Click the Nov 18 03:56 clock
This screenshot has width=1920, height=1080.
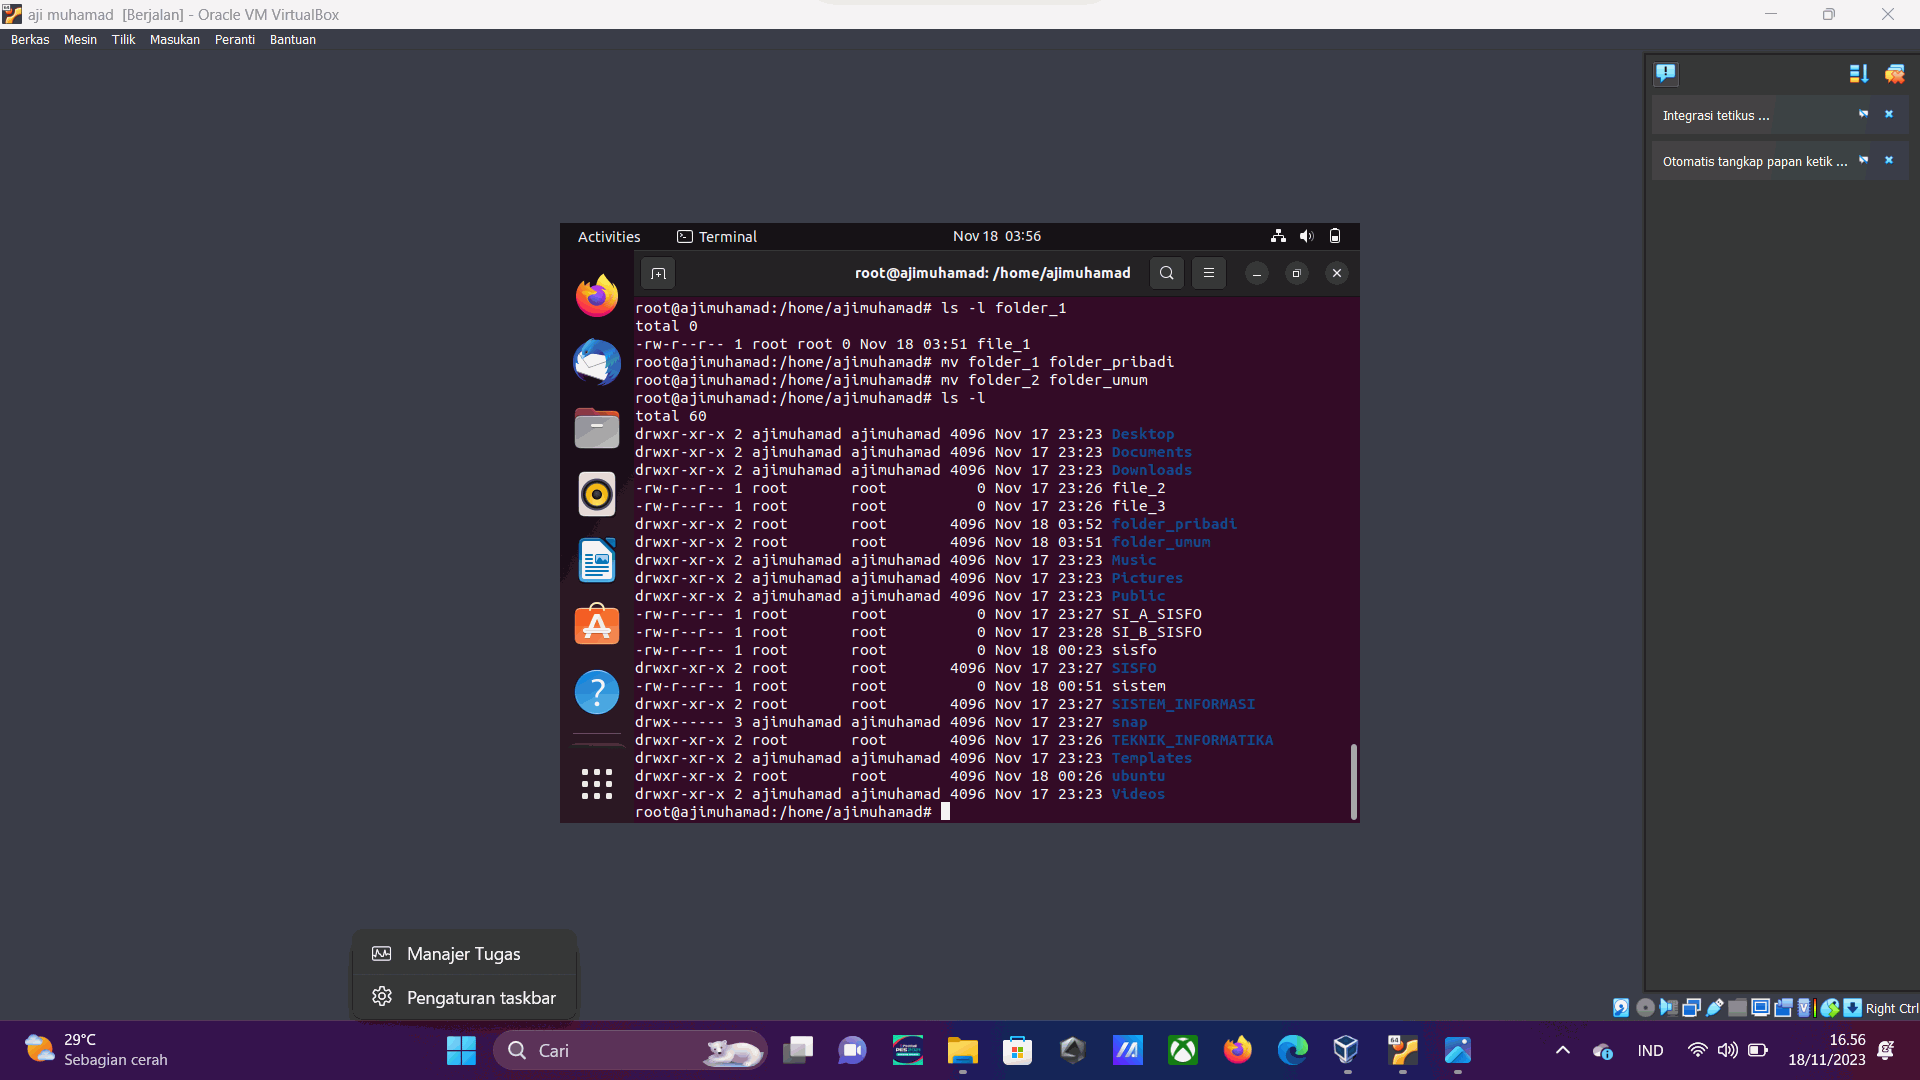point(997,236)
